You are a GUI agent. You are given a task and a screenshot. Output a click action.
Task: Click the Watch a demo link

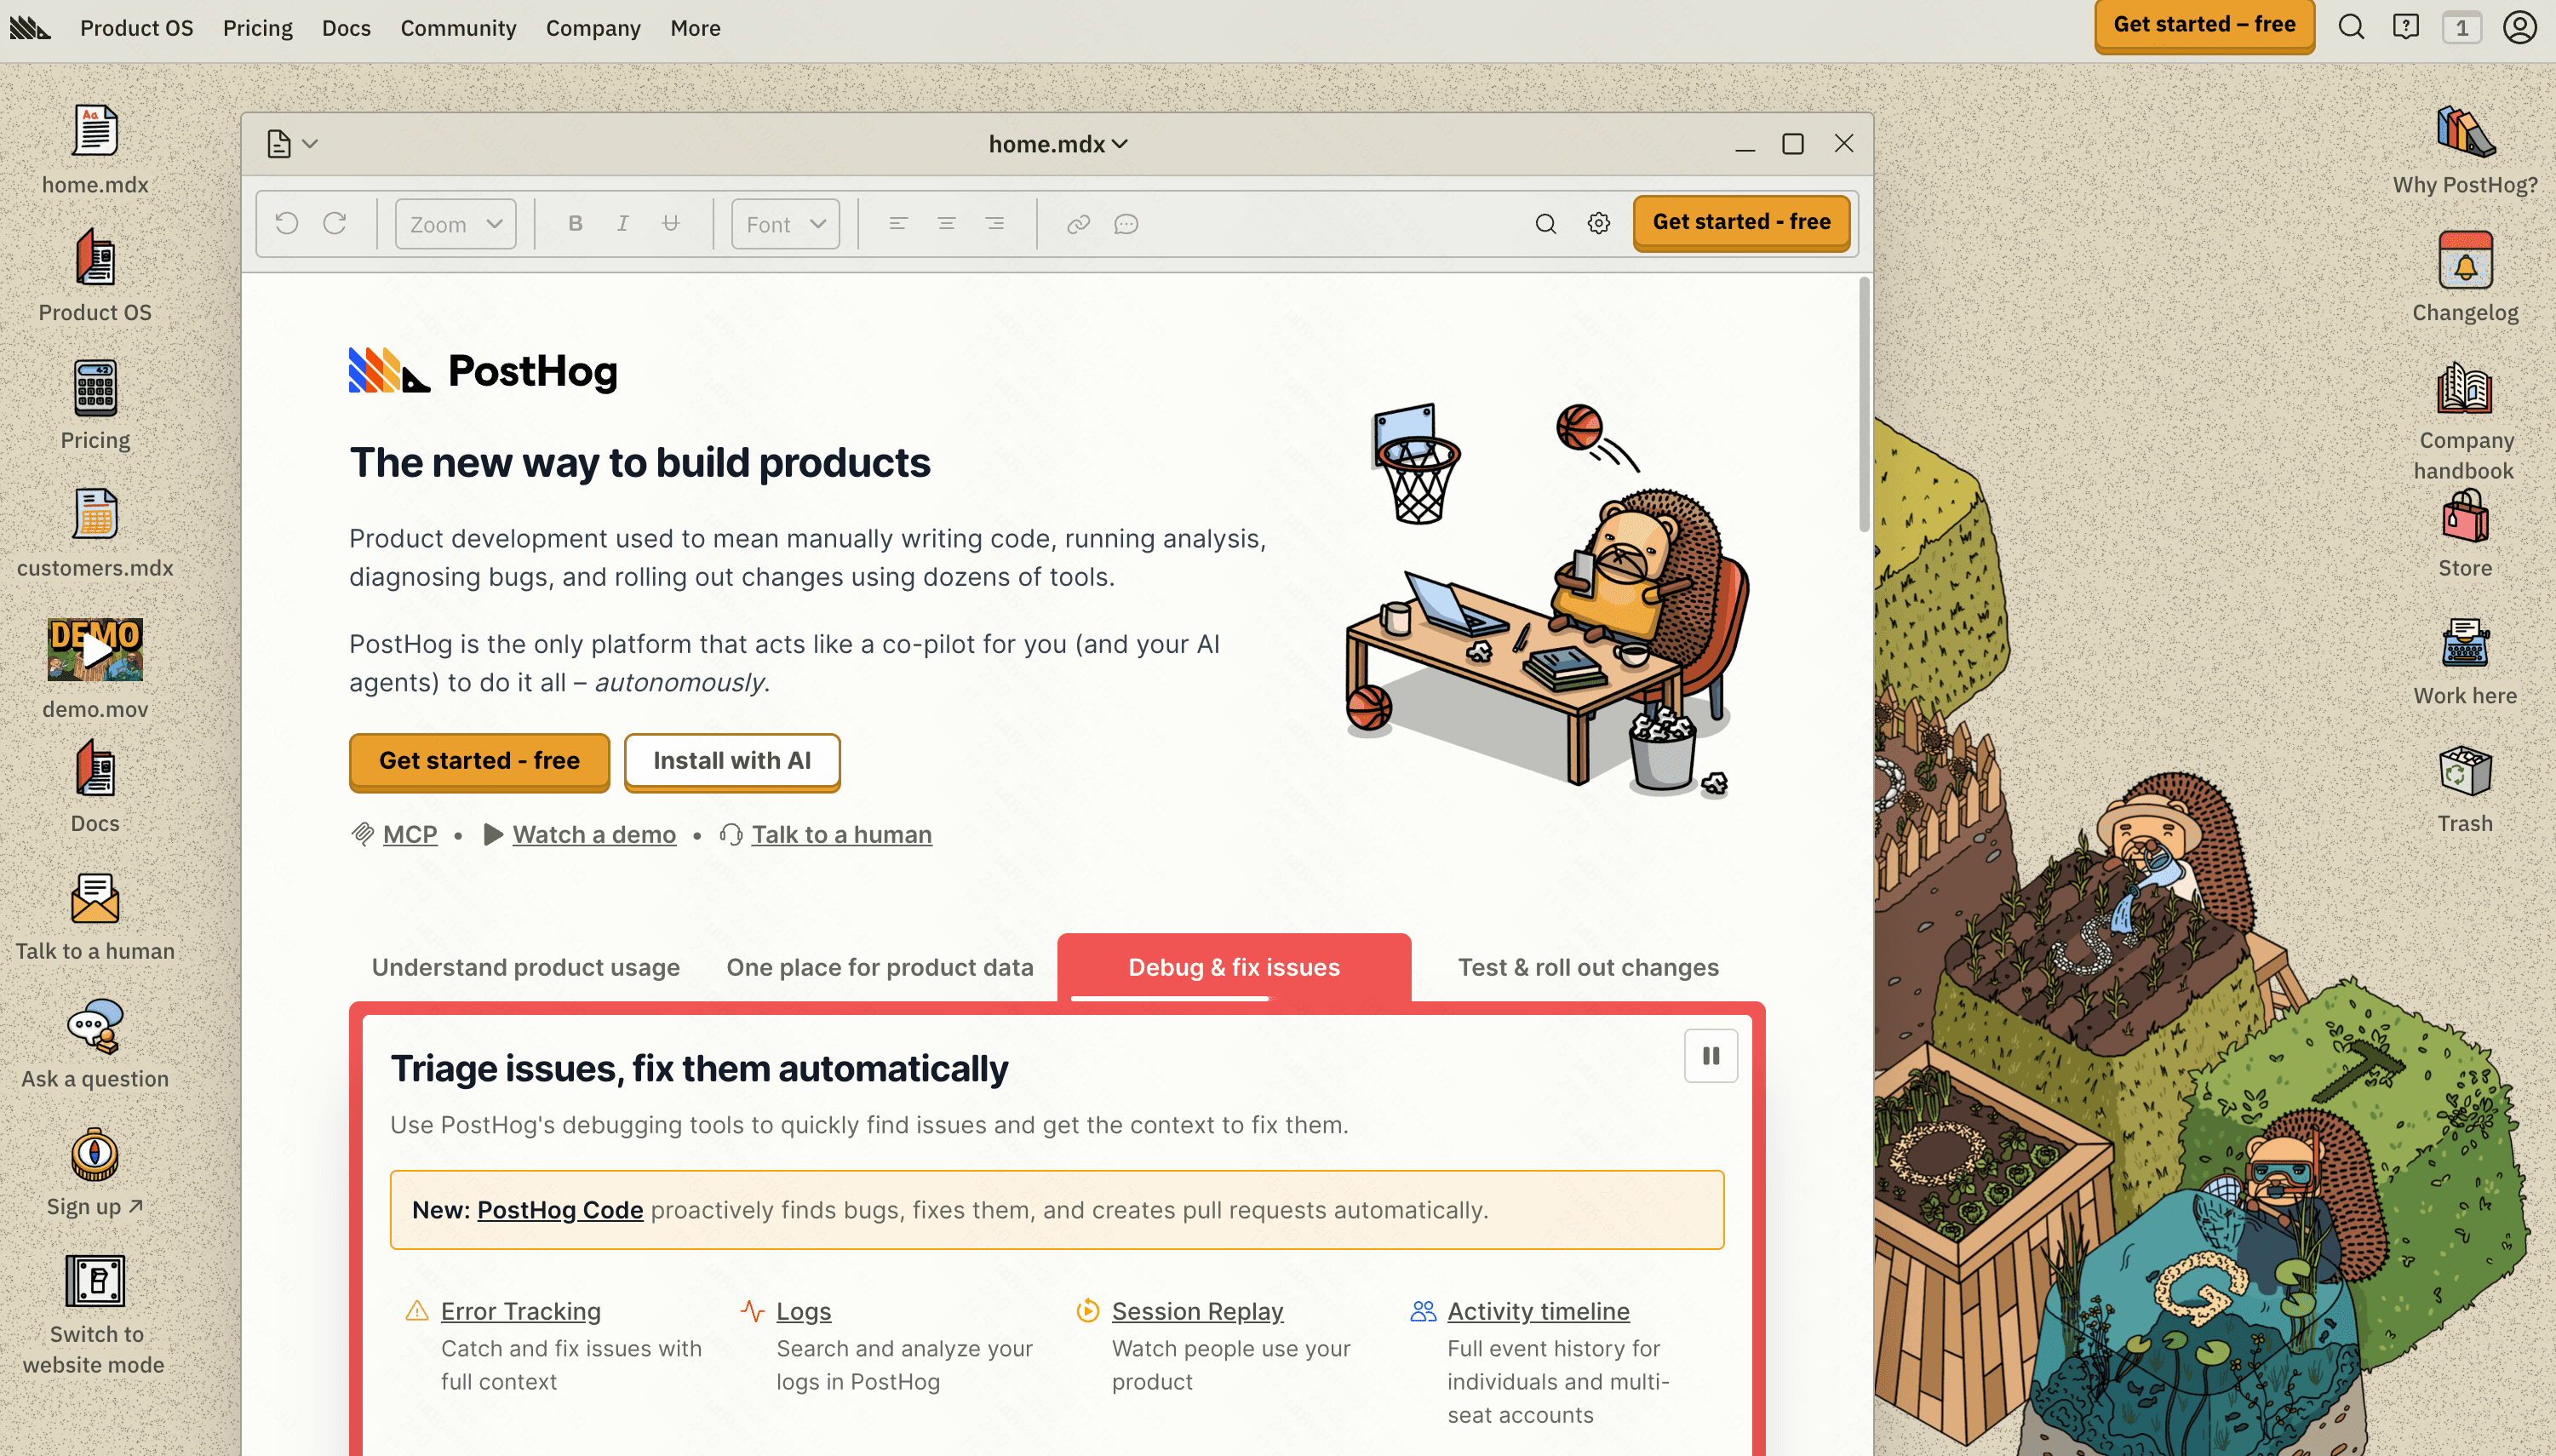pos(594,834)
